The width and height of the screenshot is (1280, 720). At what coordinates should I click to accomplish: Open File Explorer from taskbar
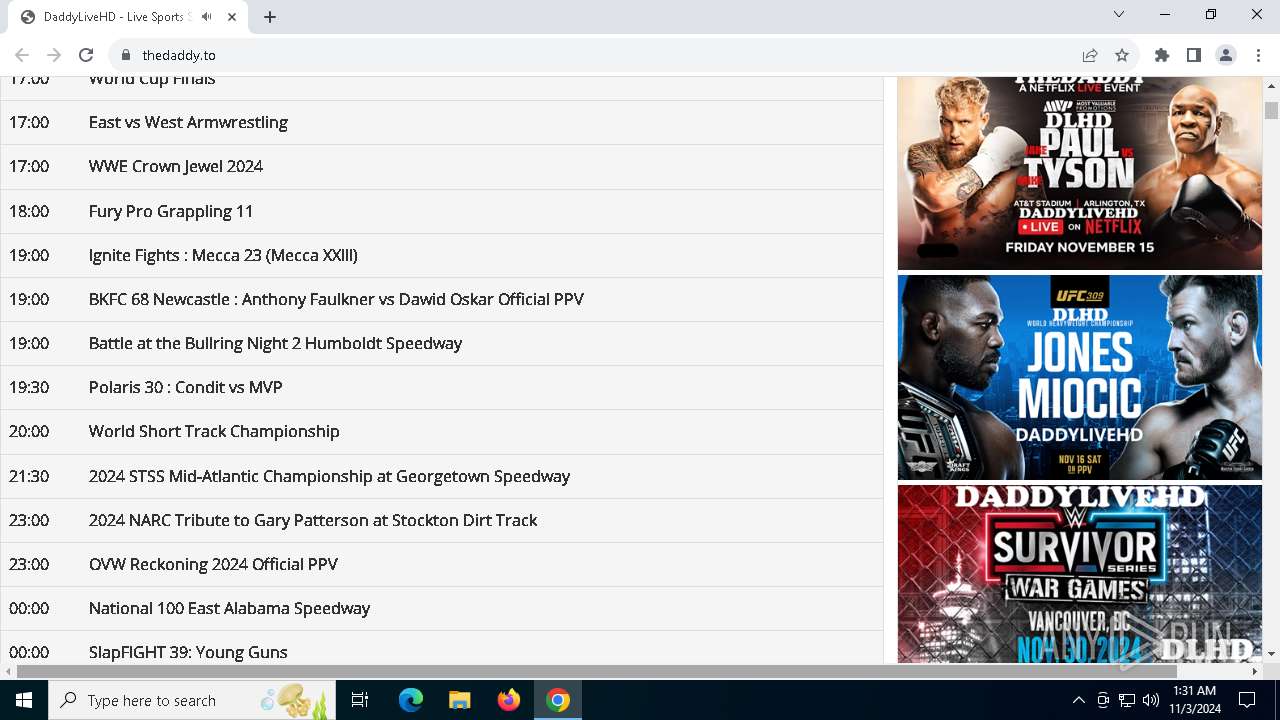coord(459,700)
